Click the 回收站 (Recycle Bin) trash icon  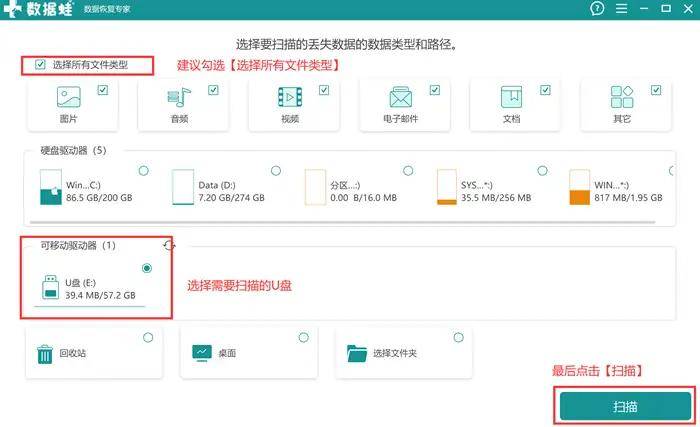[x=45, y=353]
